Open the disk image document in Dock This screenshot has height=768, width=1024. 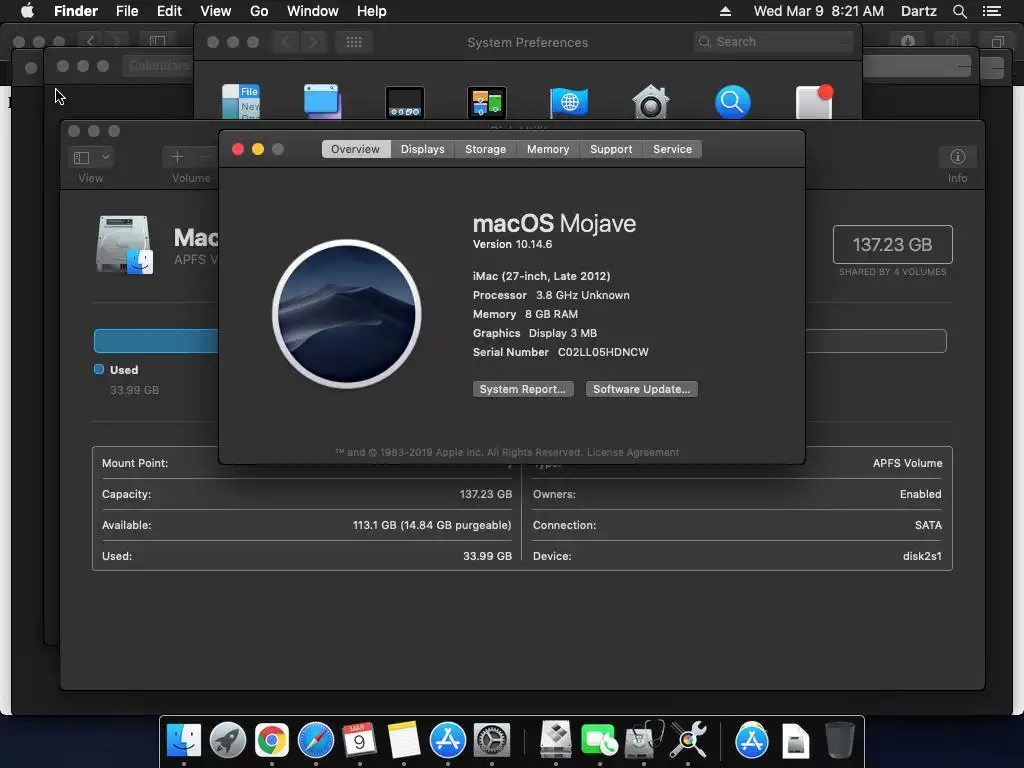coord(795,740)
